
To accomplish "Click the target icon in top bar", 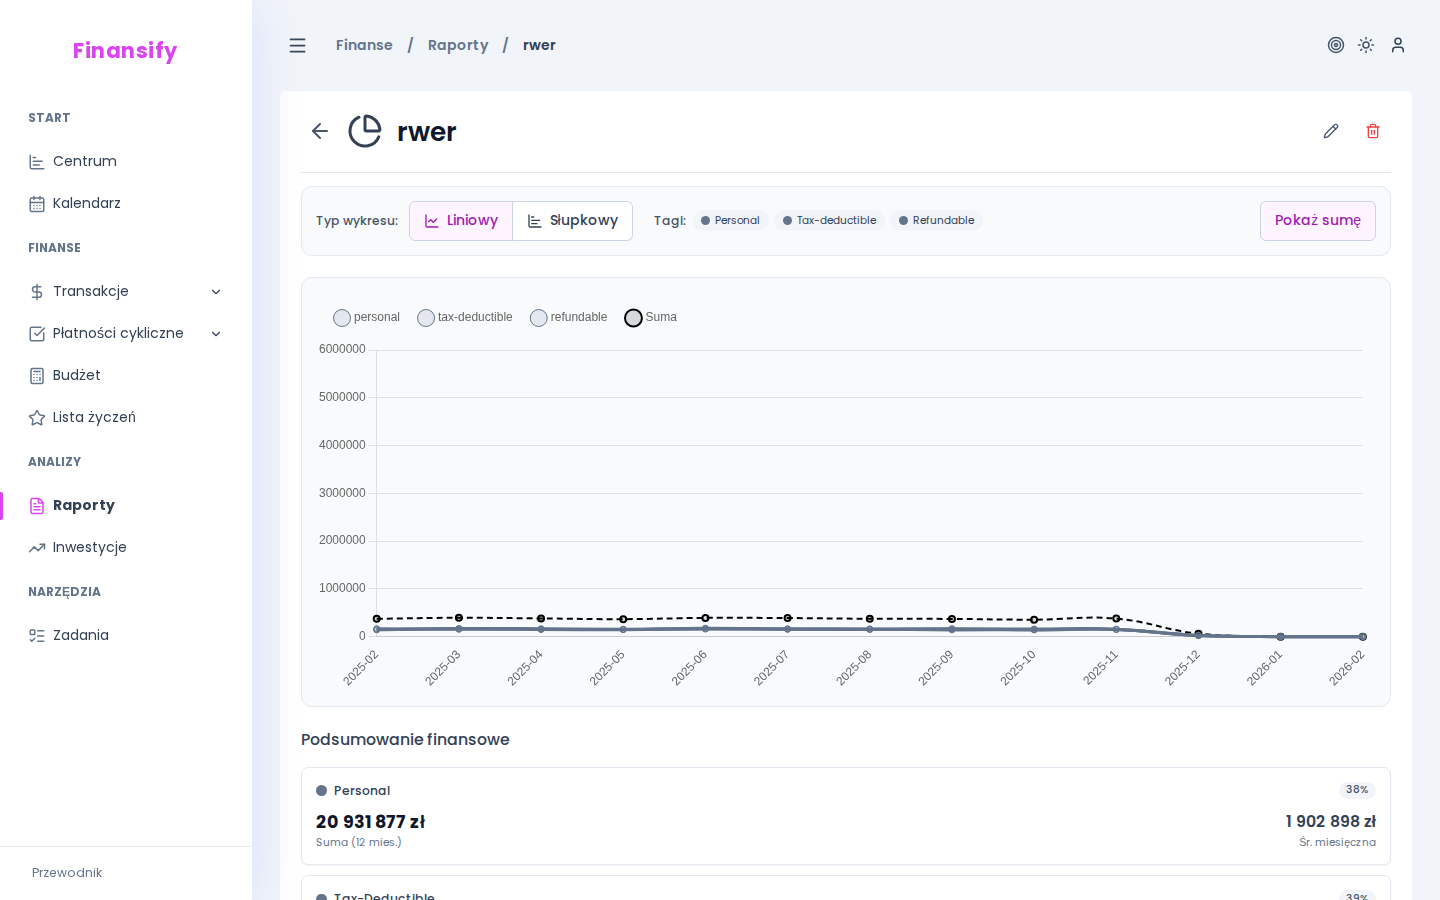I will pyautogui.click(x=1336, y=45).
